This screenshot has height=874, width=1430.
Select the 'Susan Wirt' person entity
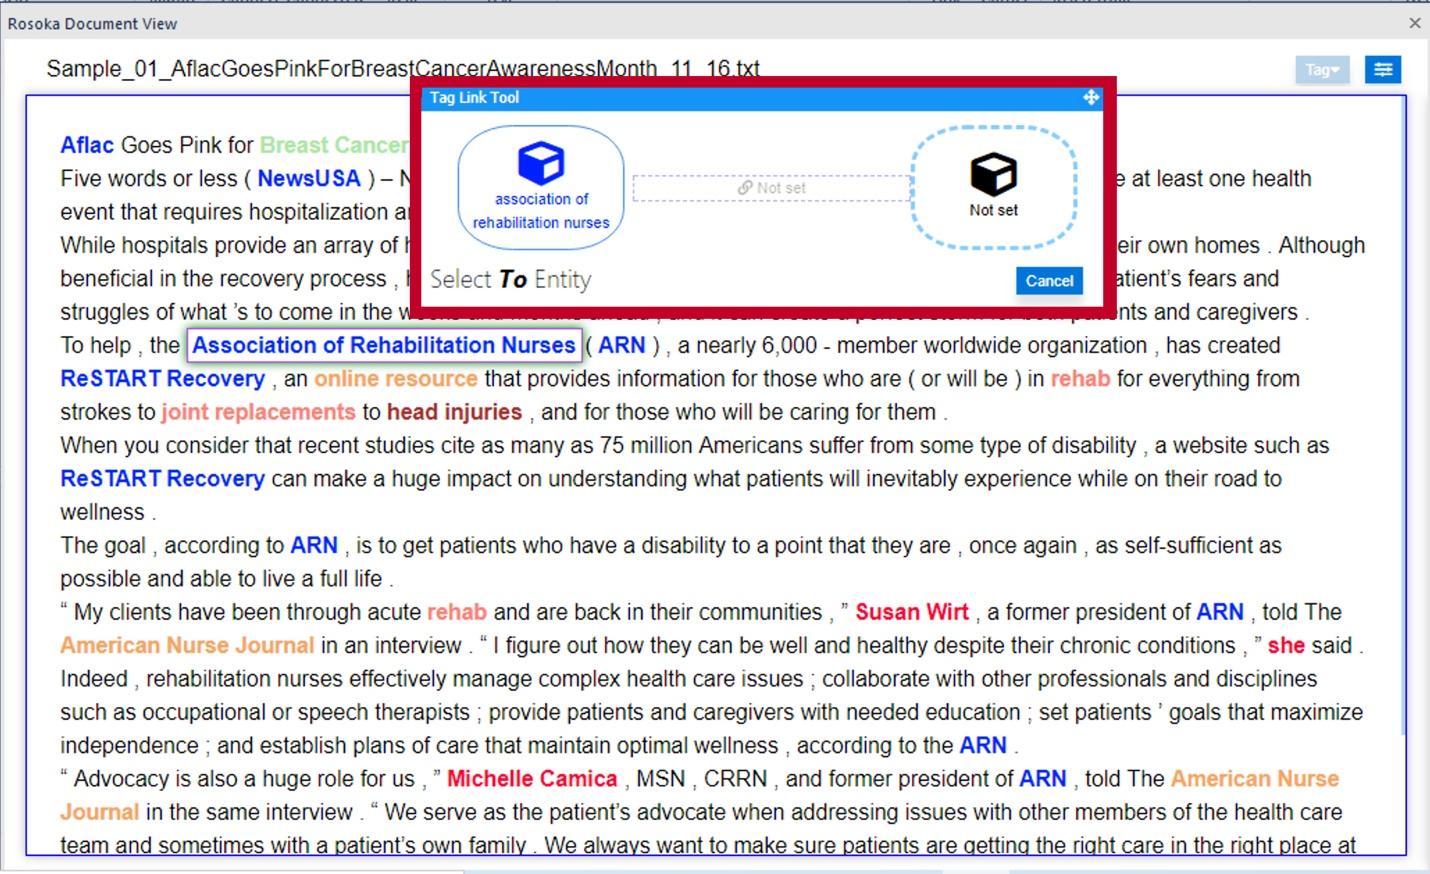911,612
